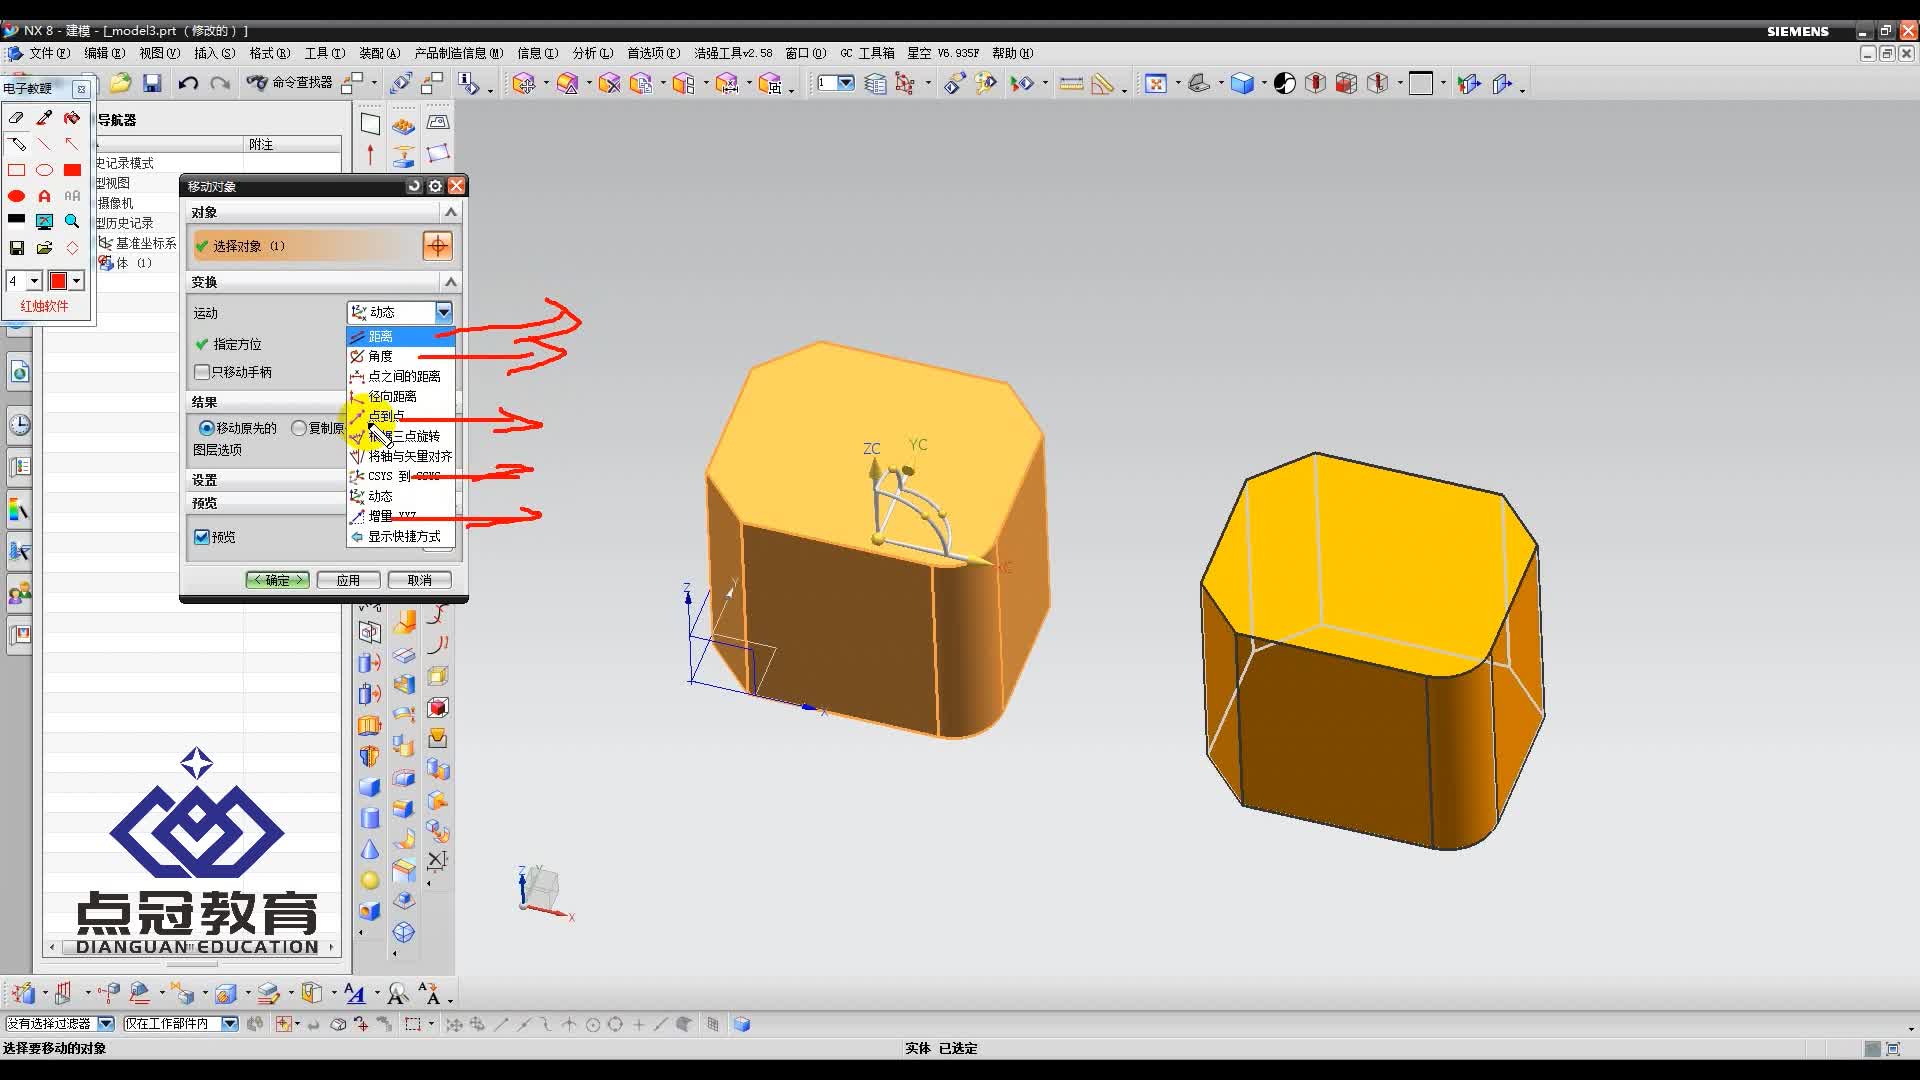
Task: Click the select object crosshair button
Action: [x=437, y=246]
